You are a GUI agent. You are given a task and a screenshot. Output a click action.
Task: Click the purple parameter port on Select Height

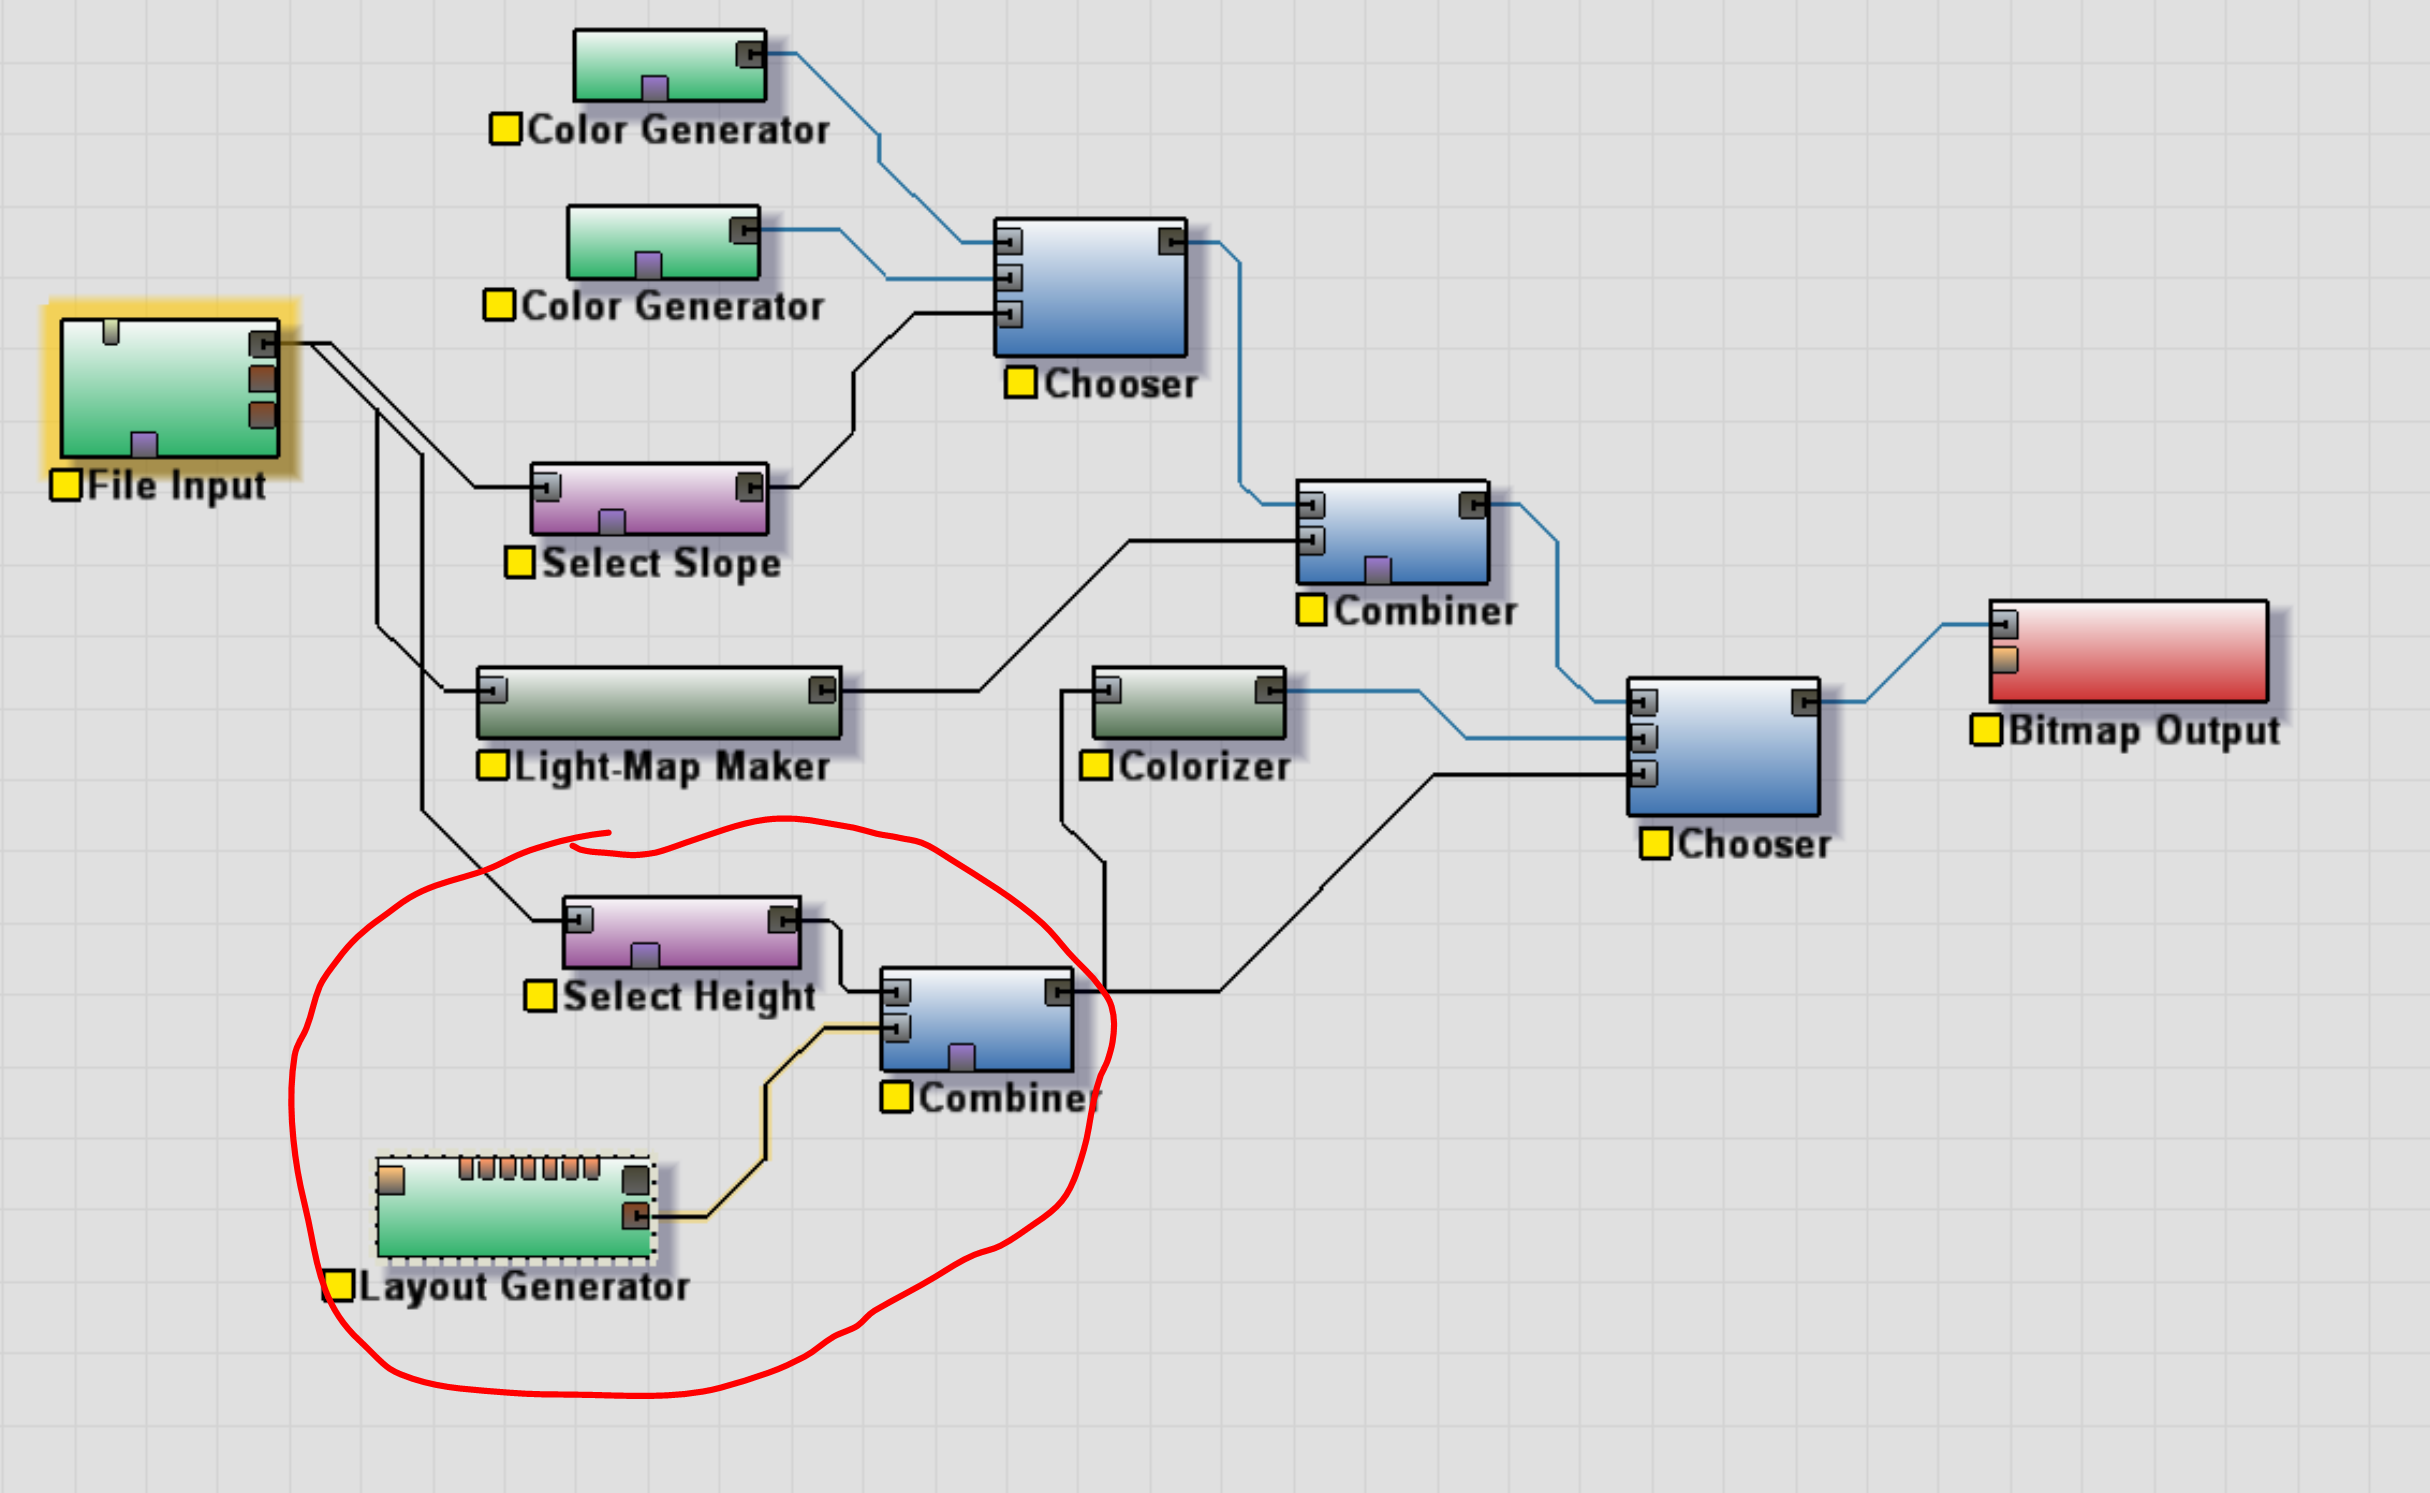coord(645,955)
